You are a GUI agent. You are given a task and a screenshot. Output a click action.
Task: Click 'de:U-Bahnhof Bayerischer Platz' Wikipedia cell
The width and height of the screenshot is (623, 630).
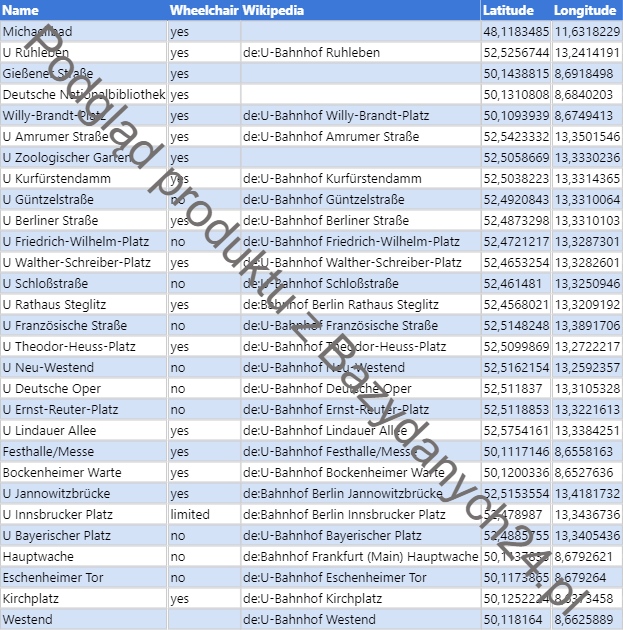tap(360, 535)
